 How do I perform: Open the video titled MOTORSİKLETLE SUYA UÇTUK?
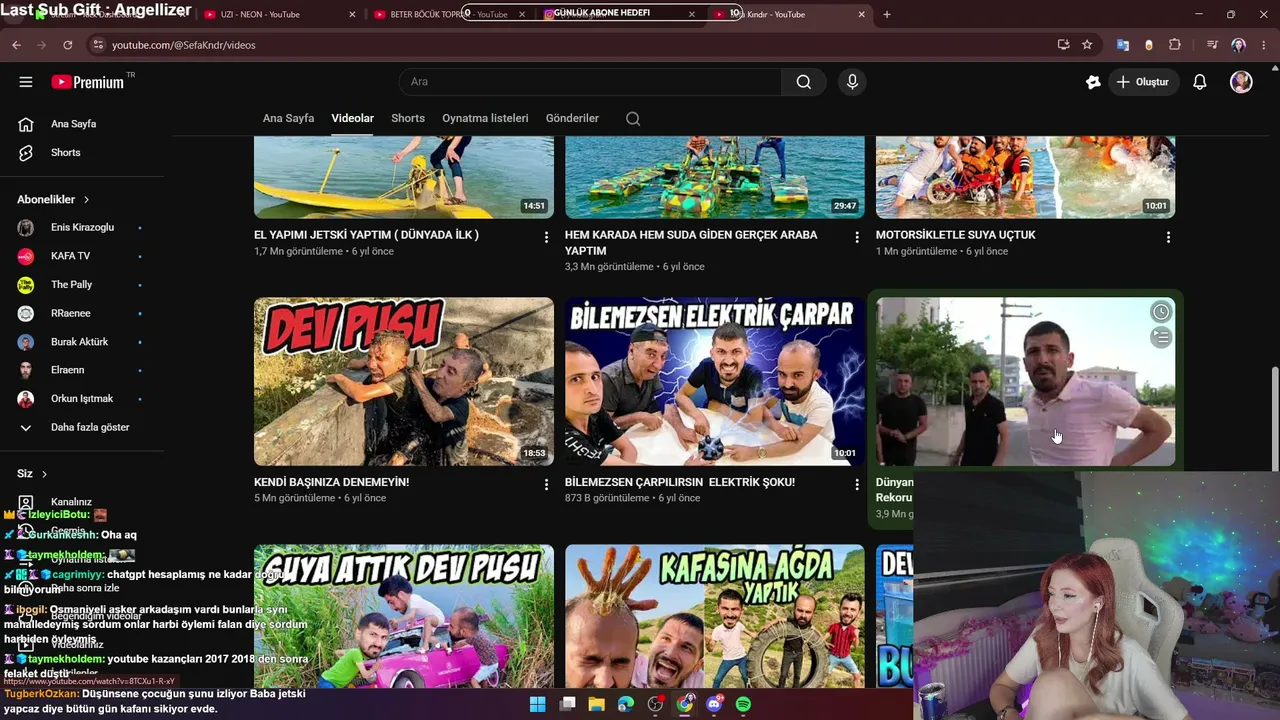pos(955,235)
